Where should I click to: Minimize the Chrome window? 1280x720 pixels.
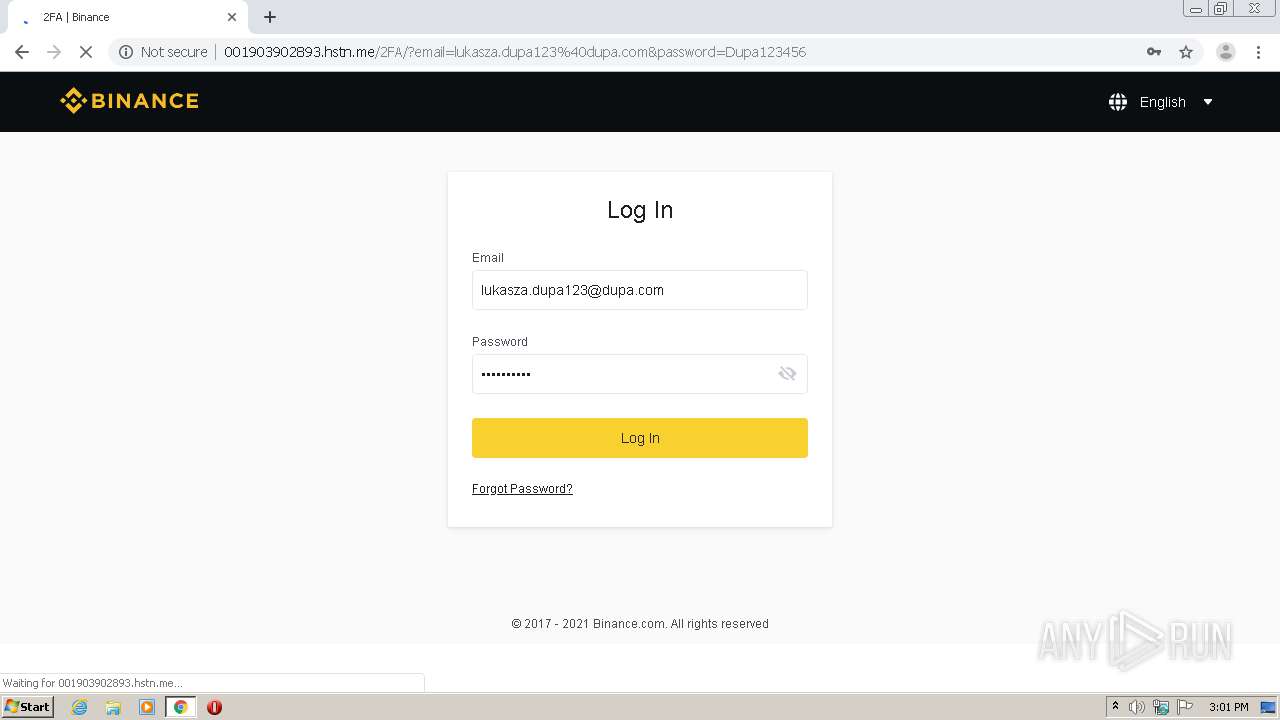click(1195, 9)
